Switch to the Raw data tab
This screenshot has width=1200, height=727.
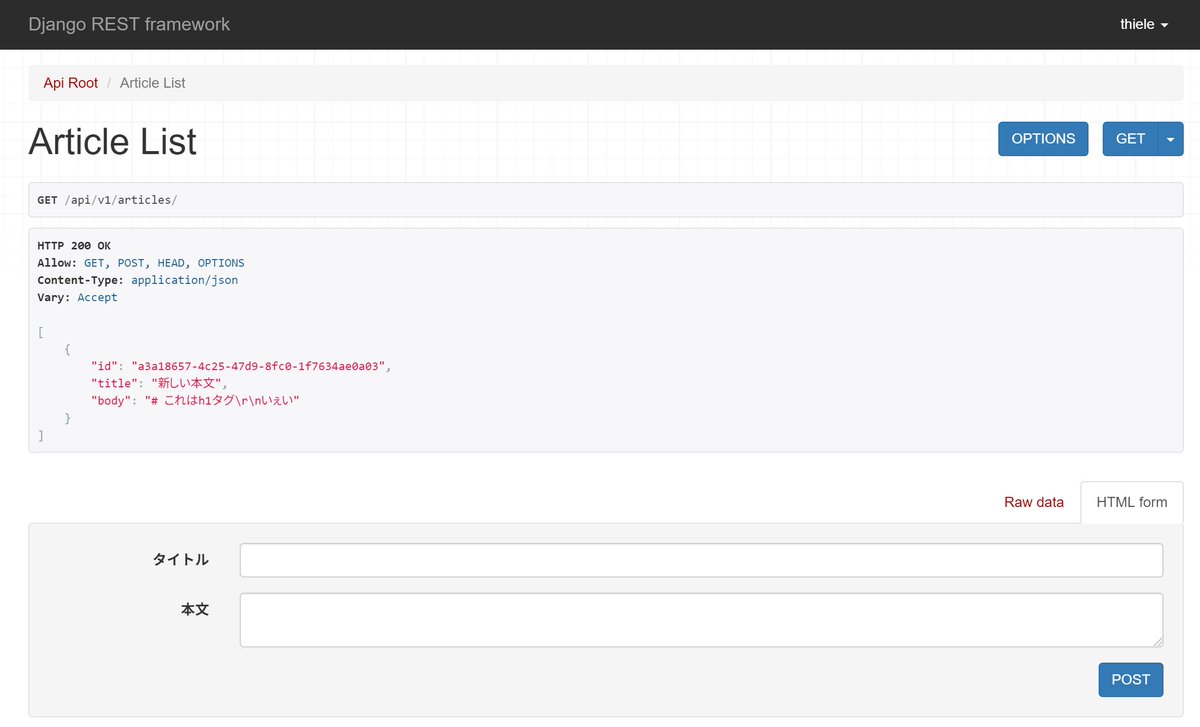pos(1034,502)
